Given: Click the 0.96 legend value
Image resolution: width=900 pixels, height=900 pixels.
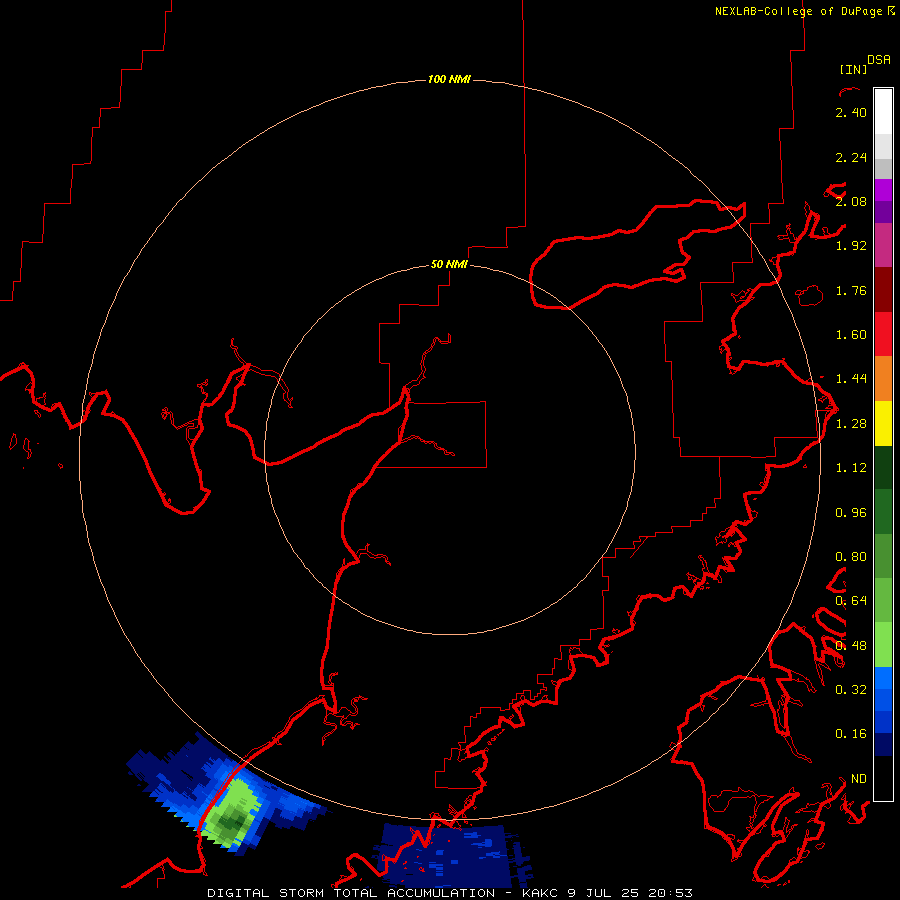Looking at the screenshot, I should point(851,513).
